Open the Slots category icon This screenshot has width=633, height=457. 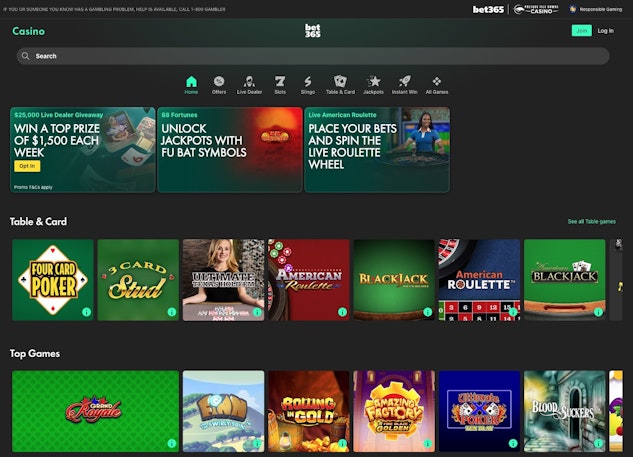tap(280, 81)
